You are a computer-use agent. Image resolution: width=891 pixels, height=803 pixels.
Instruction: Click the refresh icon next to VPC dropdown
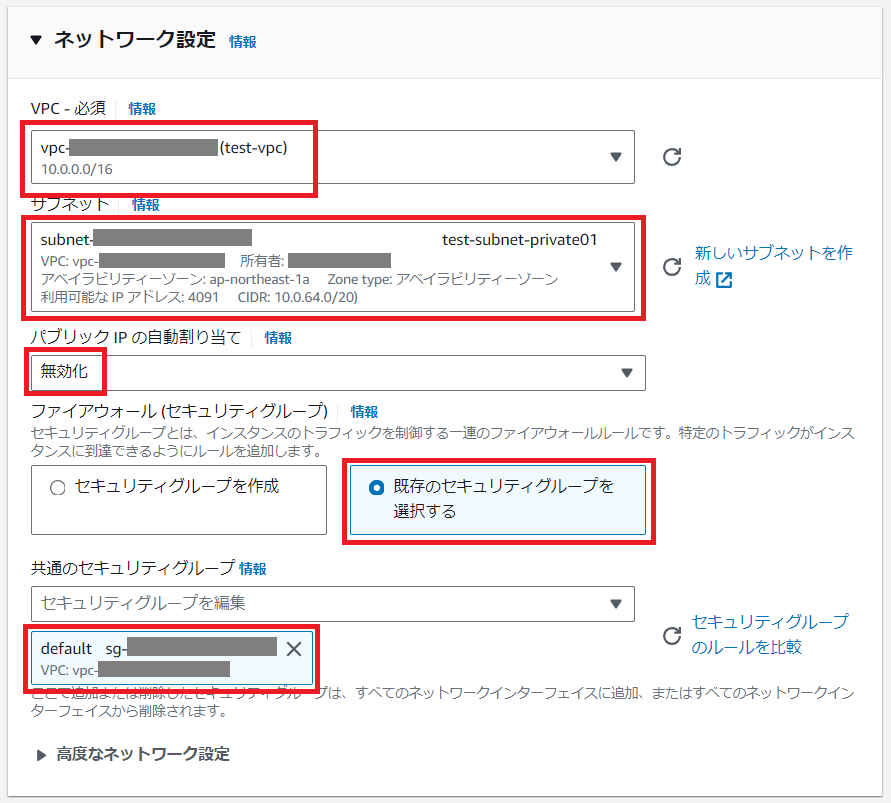672,157
